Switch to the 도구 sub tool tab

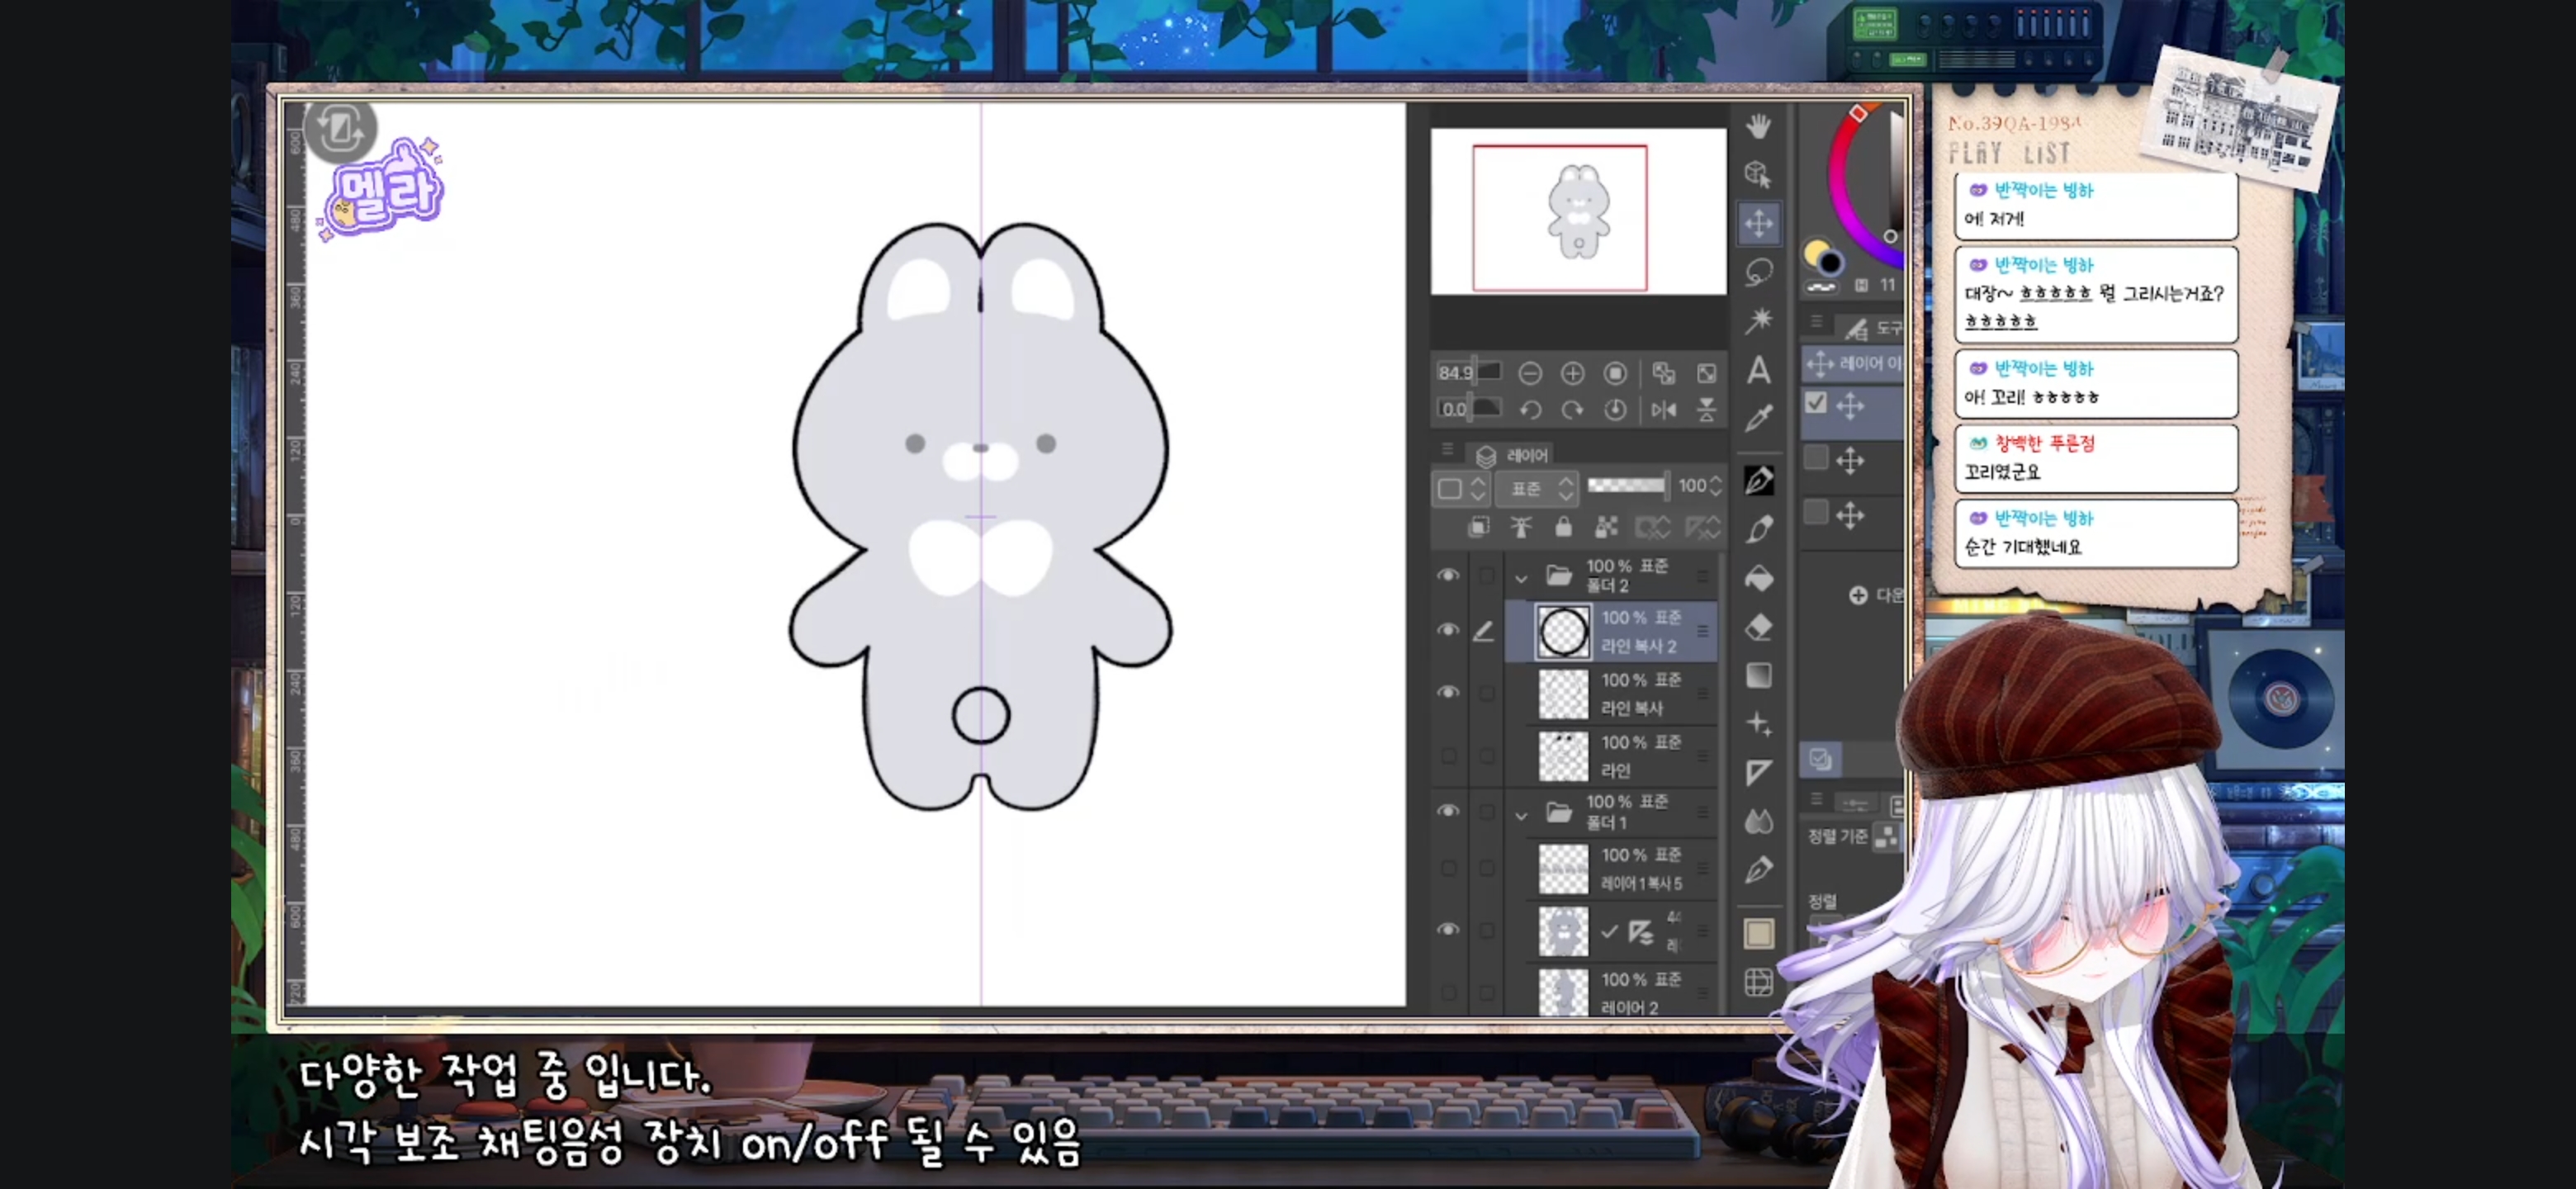click(x=1872, y=328)
